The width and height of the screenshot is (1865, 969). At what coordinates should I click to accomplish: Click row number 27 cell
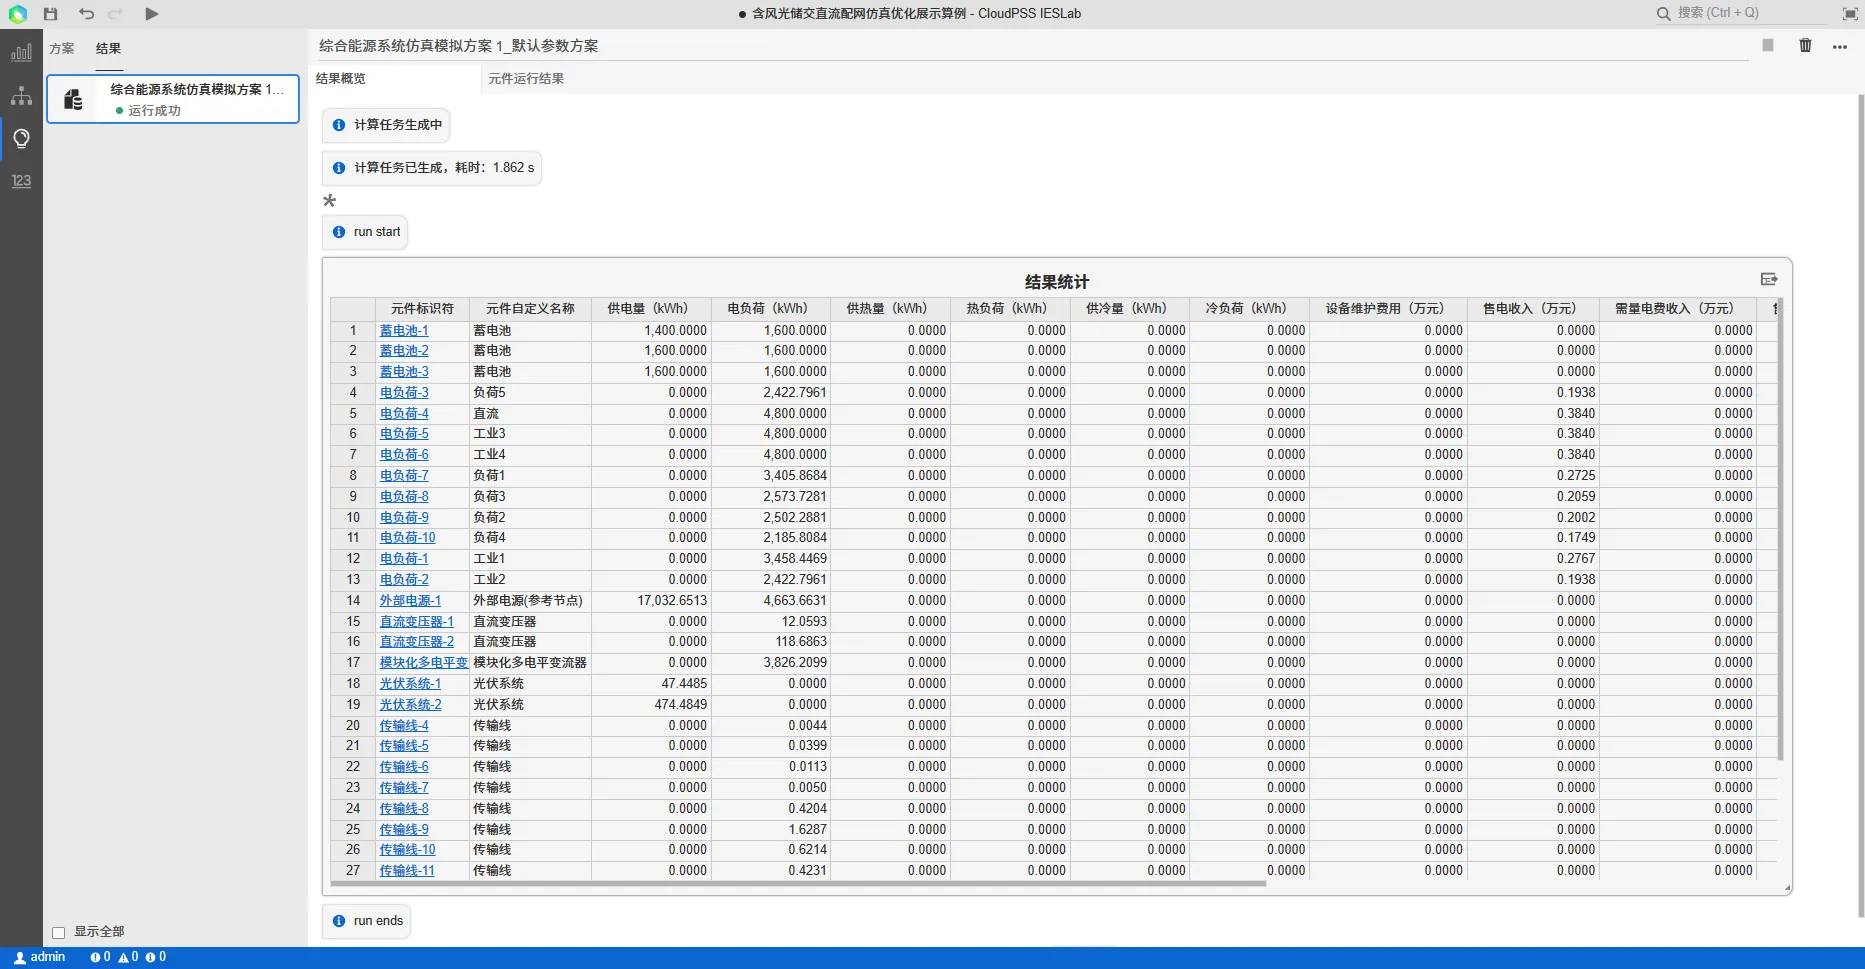click(353, 871)
